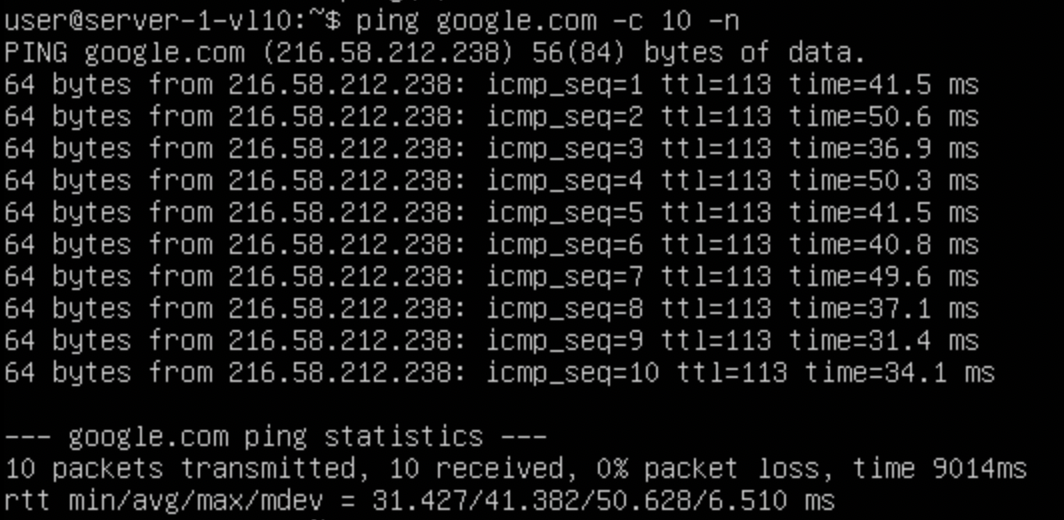1064x520 pixels.
Task: Select the time=50.6 ms value
Action: coord(883,116)
